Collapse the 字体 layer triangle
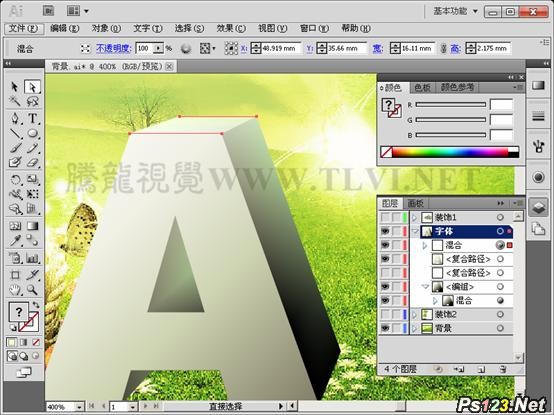 tap(416, 231)
